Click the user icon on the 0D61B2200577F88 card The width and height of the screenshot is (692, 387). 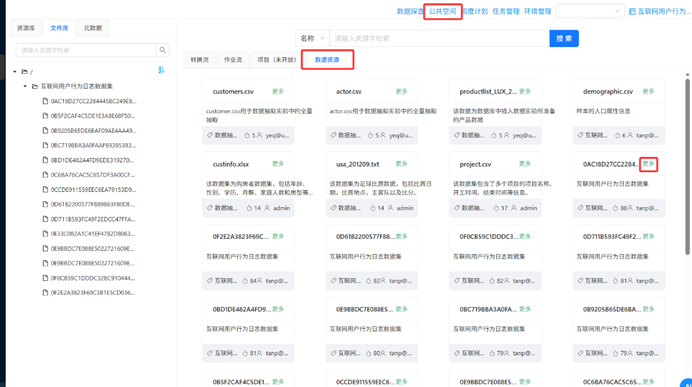383,281
